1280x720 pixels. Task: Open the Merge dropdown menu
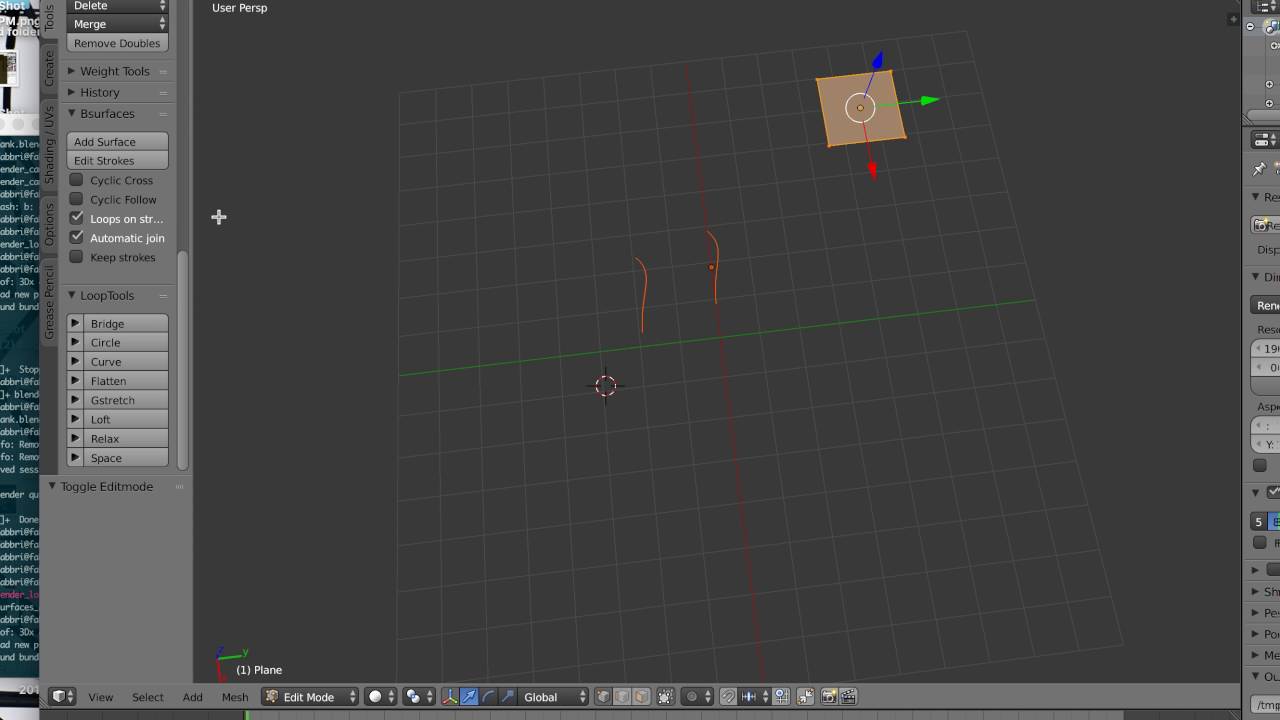[117, 24]
